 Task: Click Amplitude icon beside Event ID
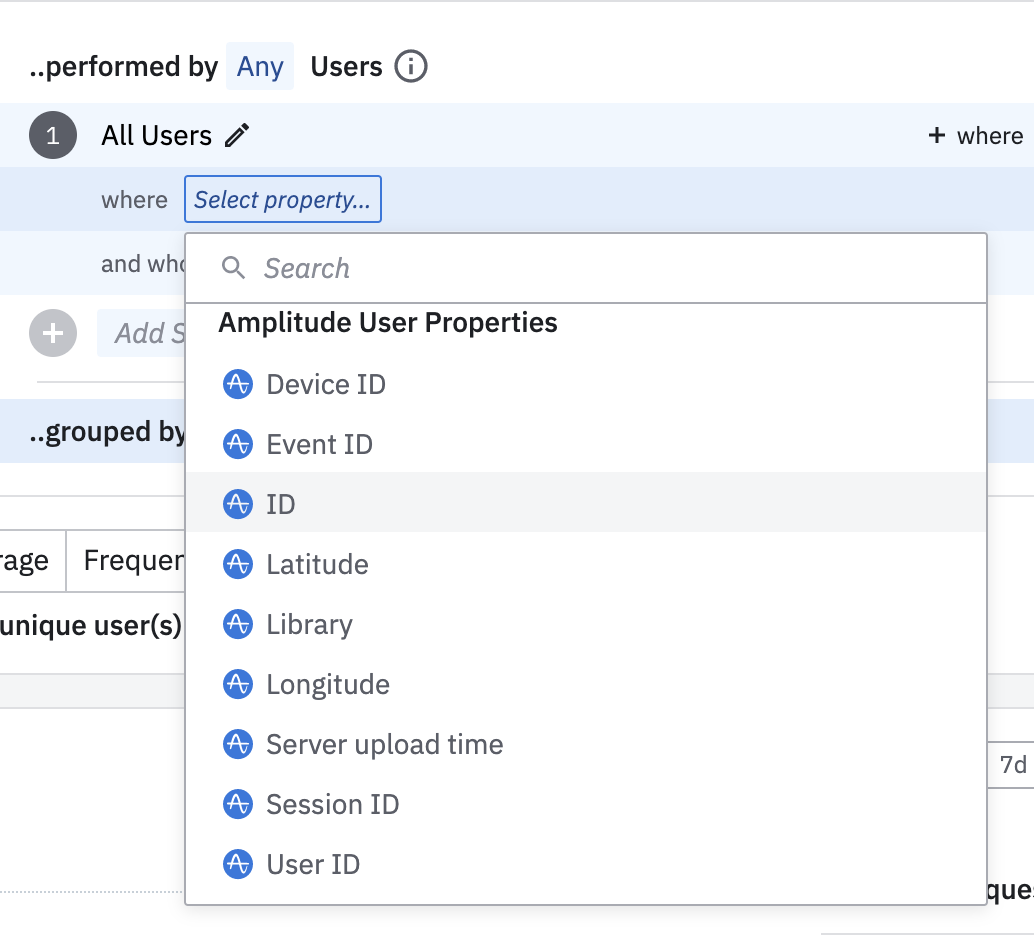(237, 444)
